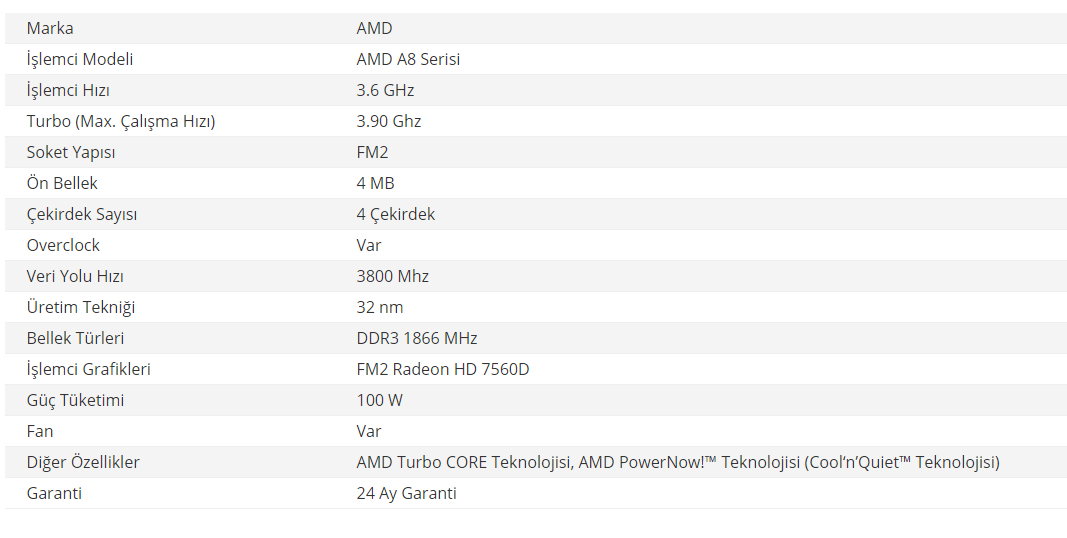This screenshot has height=538, width=1067.
Task: Click the 24 Ay Garanti value
Action: click(406, 493)
